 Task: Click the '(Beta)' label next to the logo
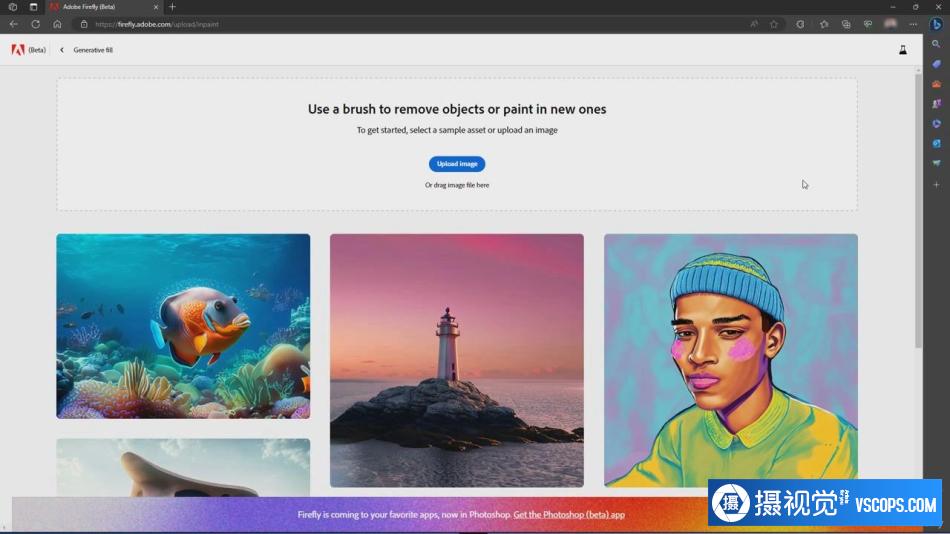pos(37,50)
